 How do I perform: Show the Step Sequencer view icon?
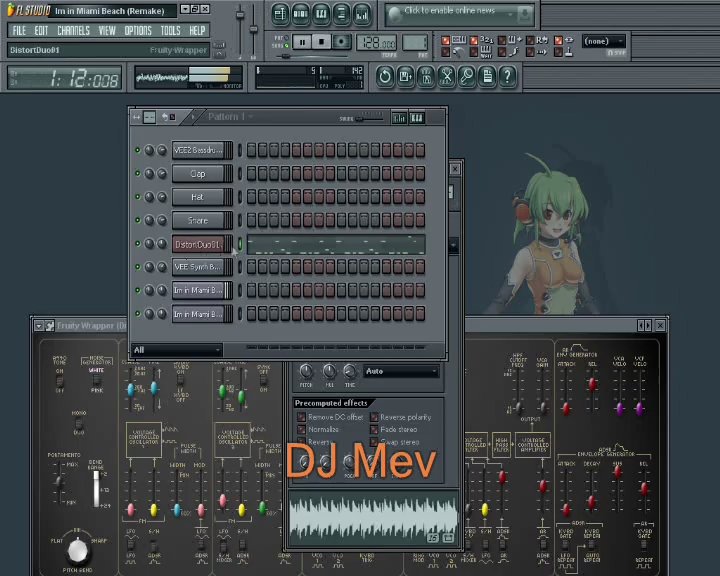(300, 14)
